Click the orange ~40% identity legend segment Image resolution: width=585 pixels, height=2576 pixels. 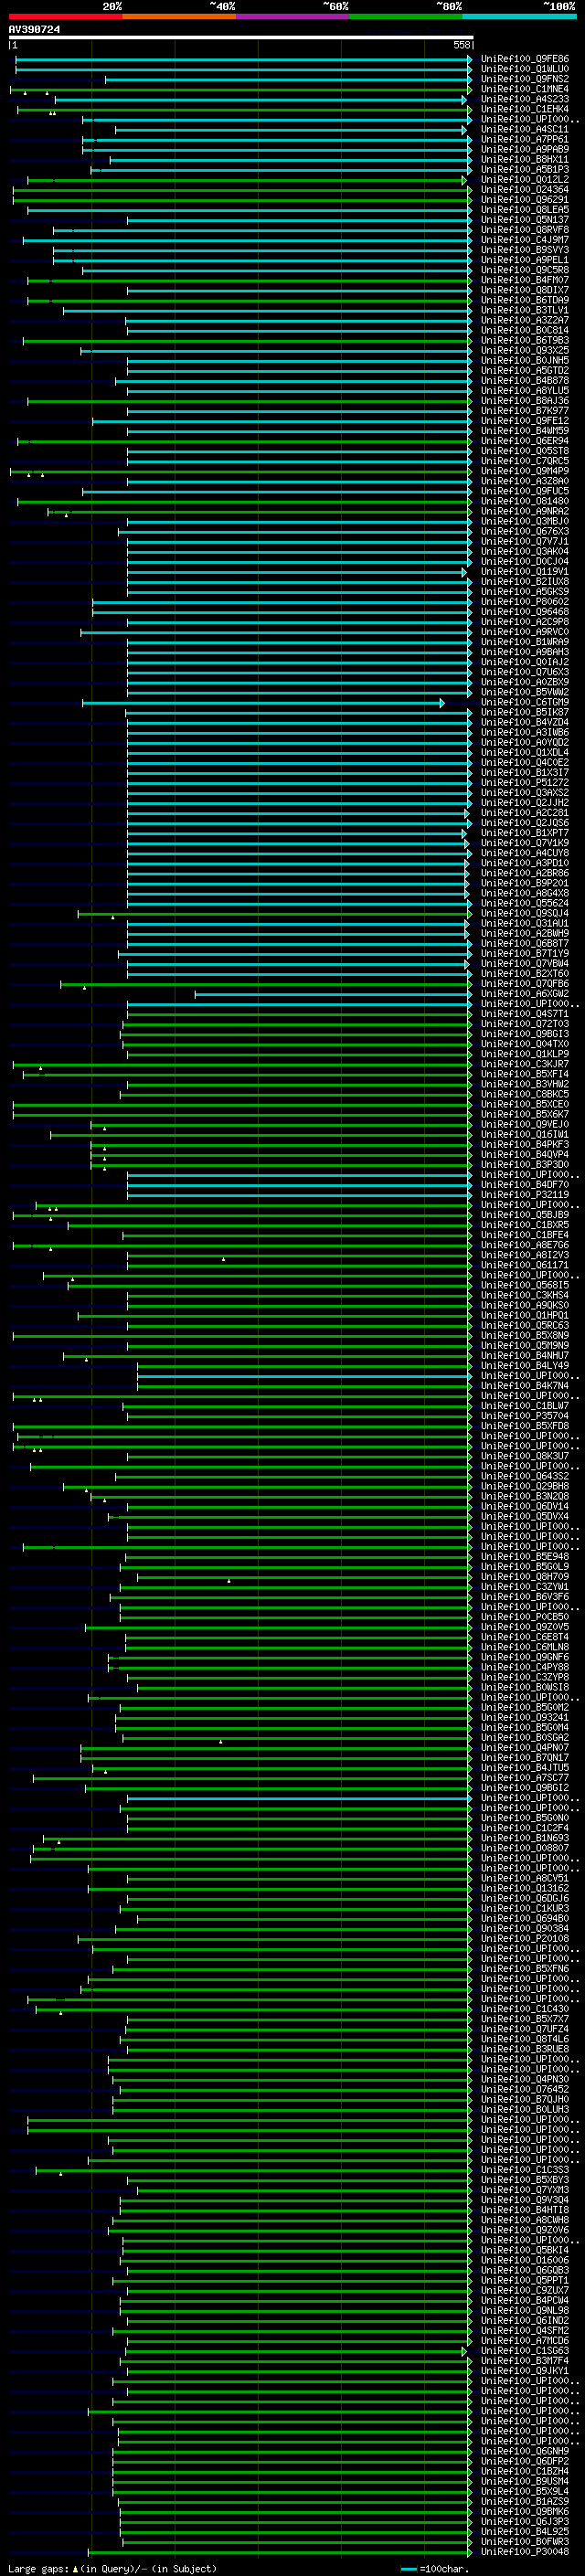(179, 16)
